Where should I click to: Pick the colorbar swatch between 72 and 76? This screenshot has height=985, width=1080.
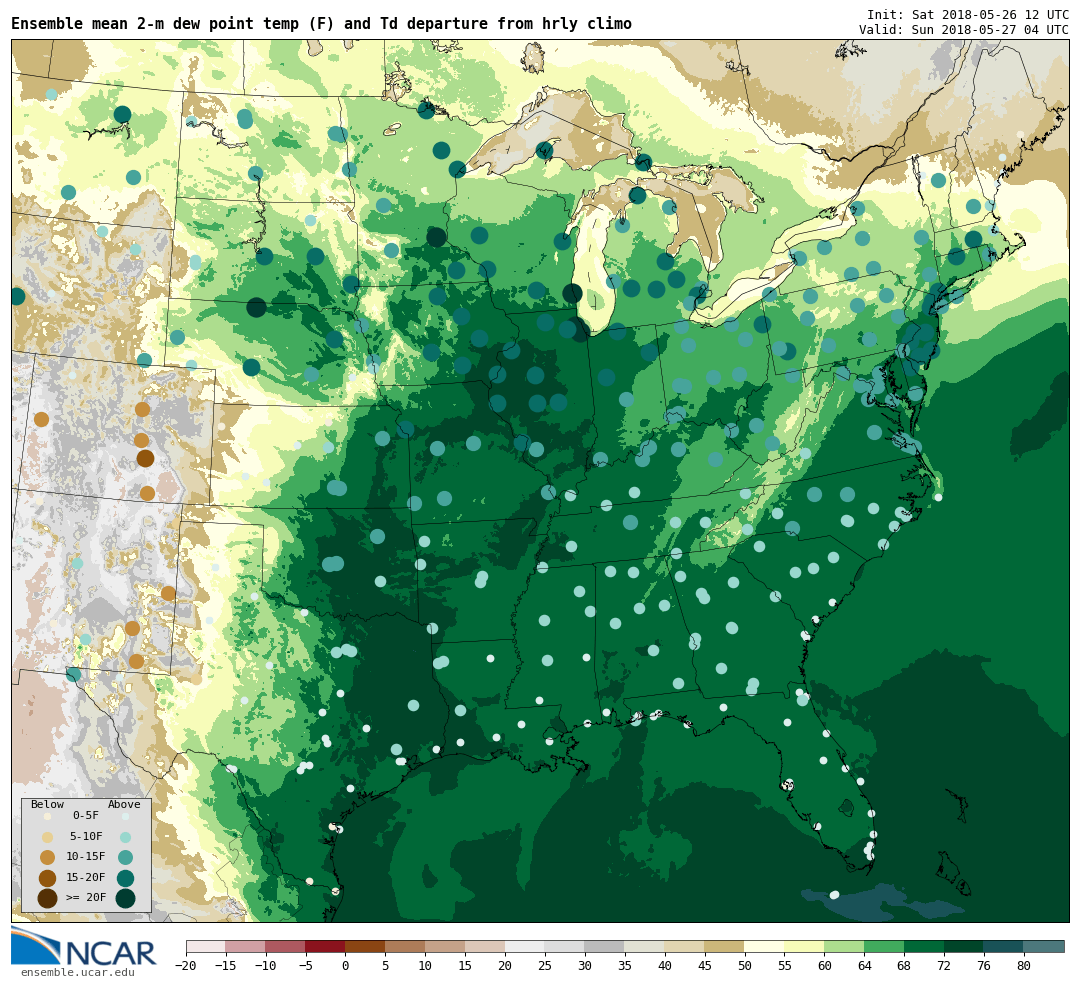[964, 946]
